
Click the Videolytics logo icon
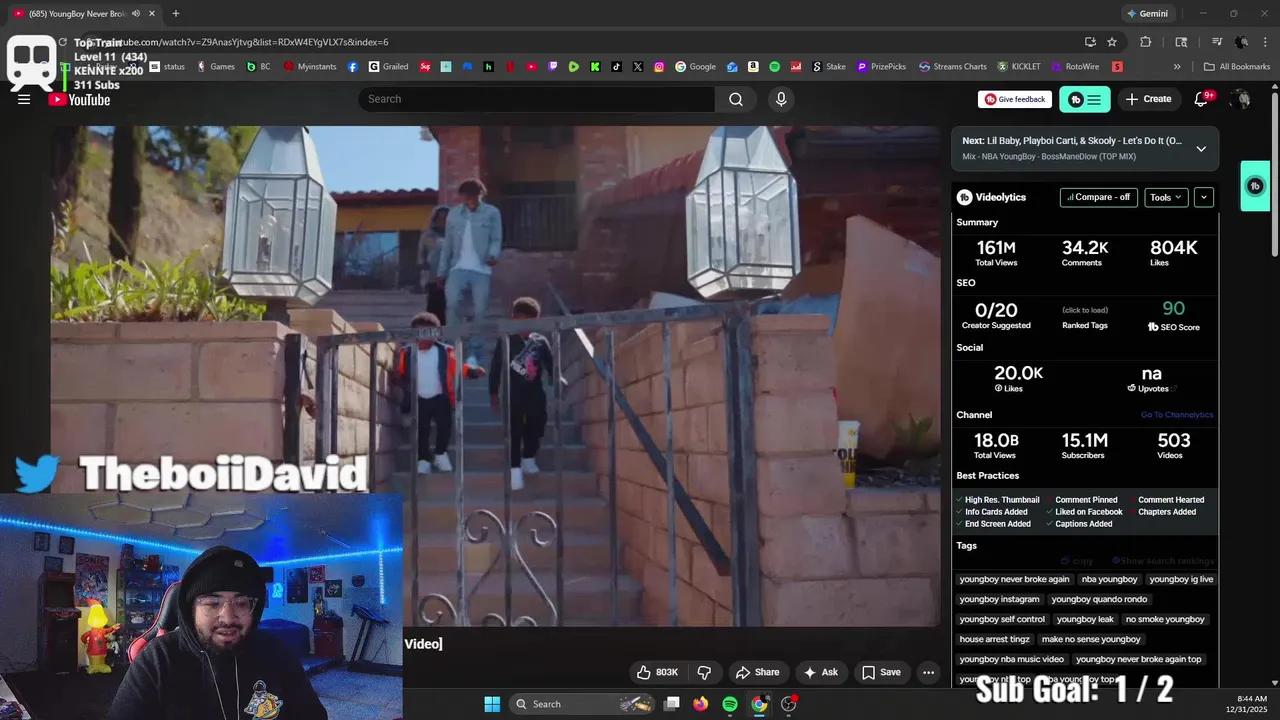tap(964, 197)
